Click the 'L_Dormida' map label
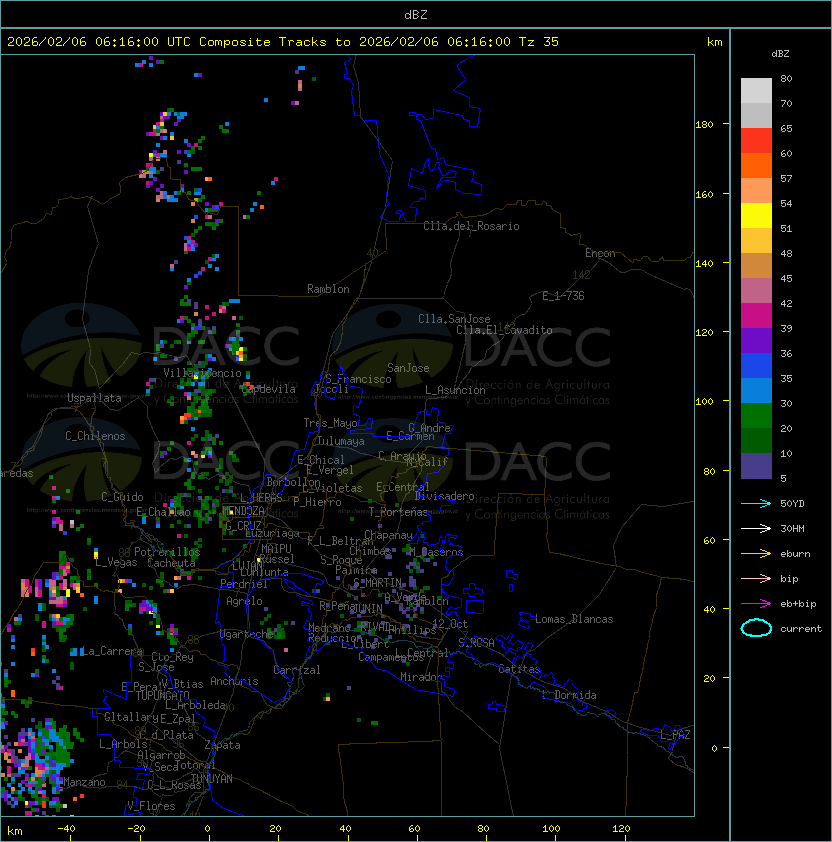The height and width of the screenshot is (842, 832). (x=569, y=695)
